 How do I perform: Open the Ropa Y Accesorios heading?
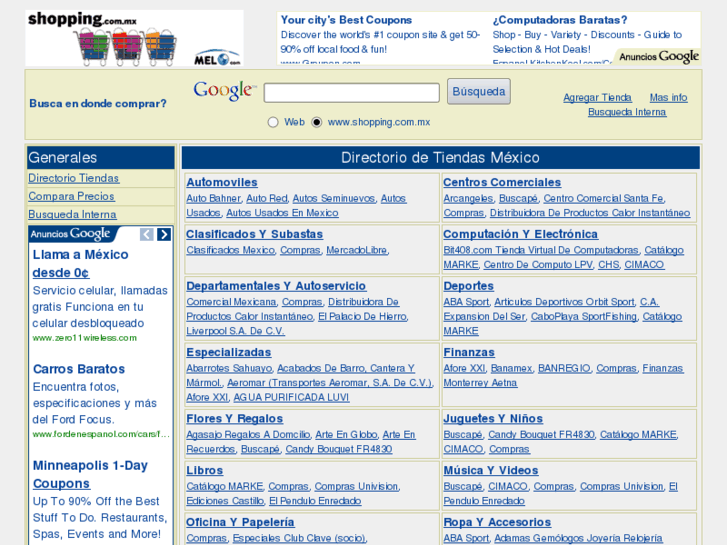pos(497,522)
